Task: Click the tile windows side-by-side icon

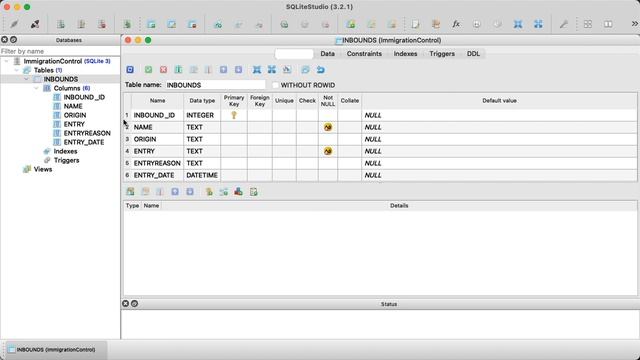Action: [608, 24]
